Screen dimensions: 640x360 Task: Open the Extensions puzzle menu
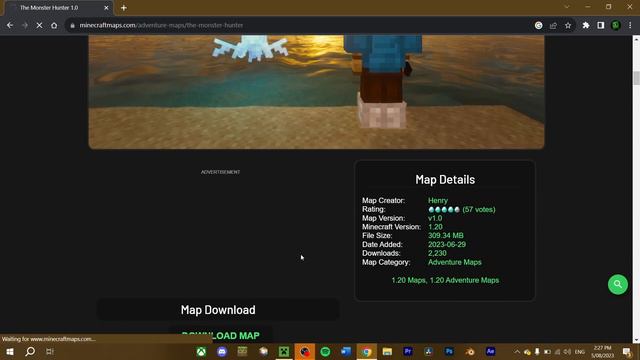pyautogui.click(x=586, y=25)
